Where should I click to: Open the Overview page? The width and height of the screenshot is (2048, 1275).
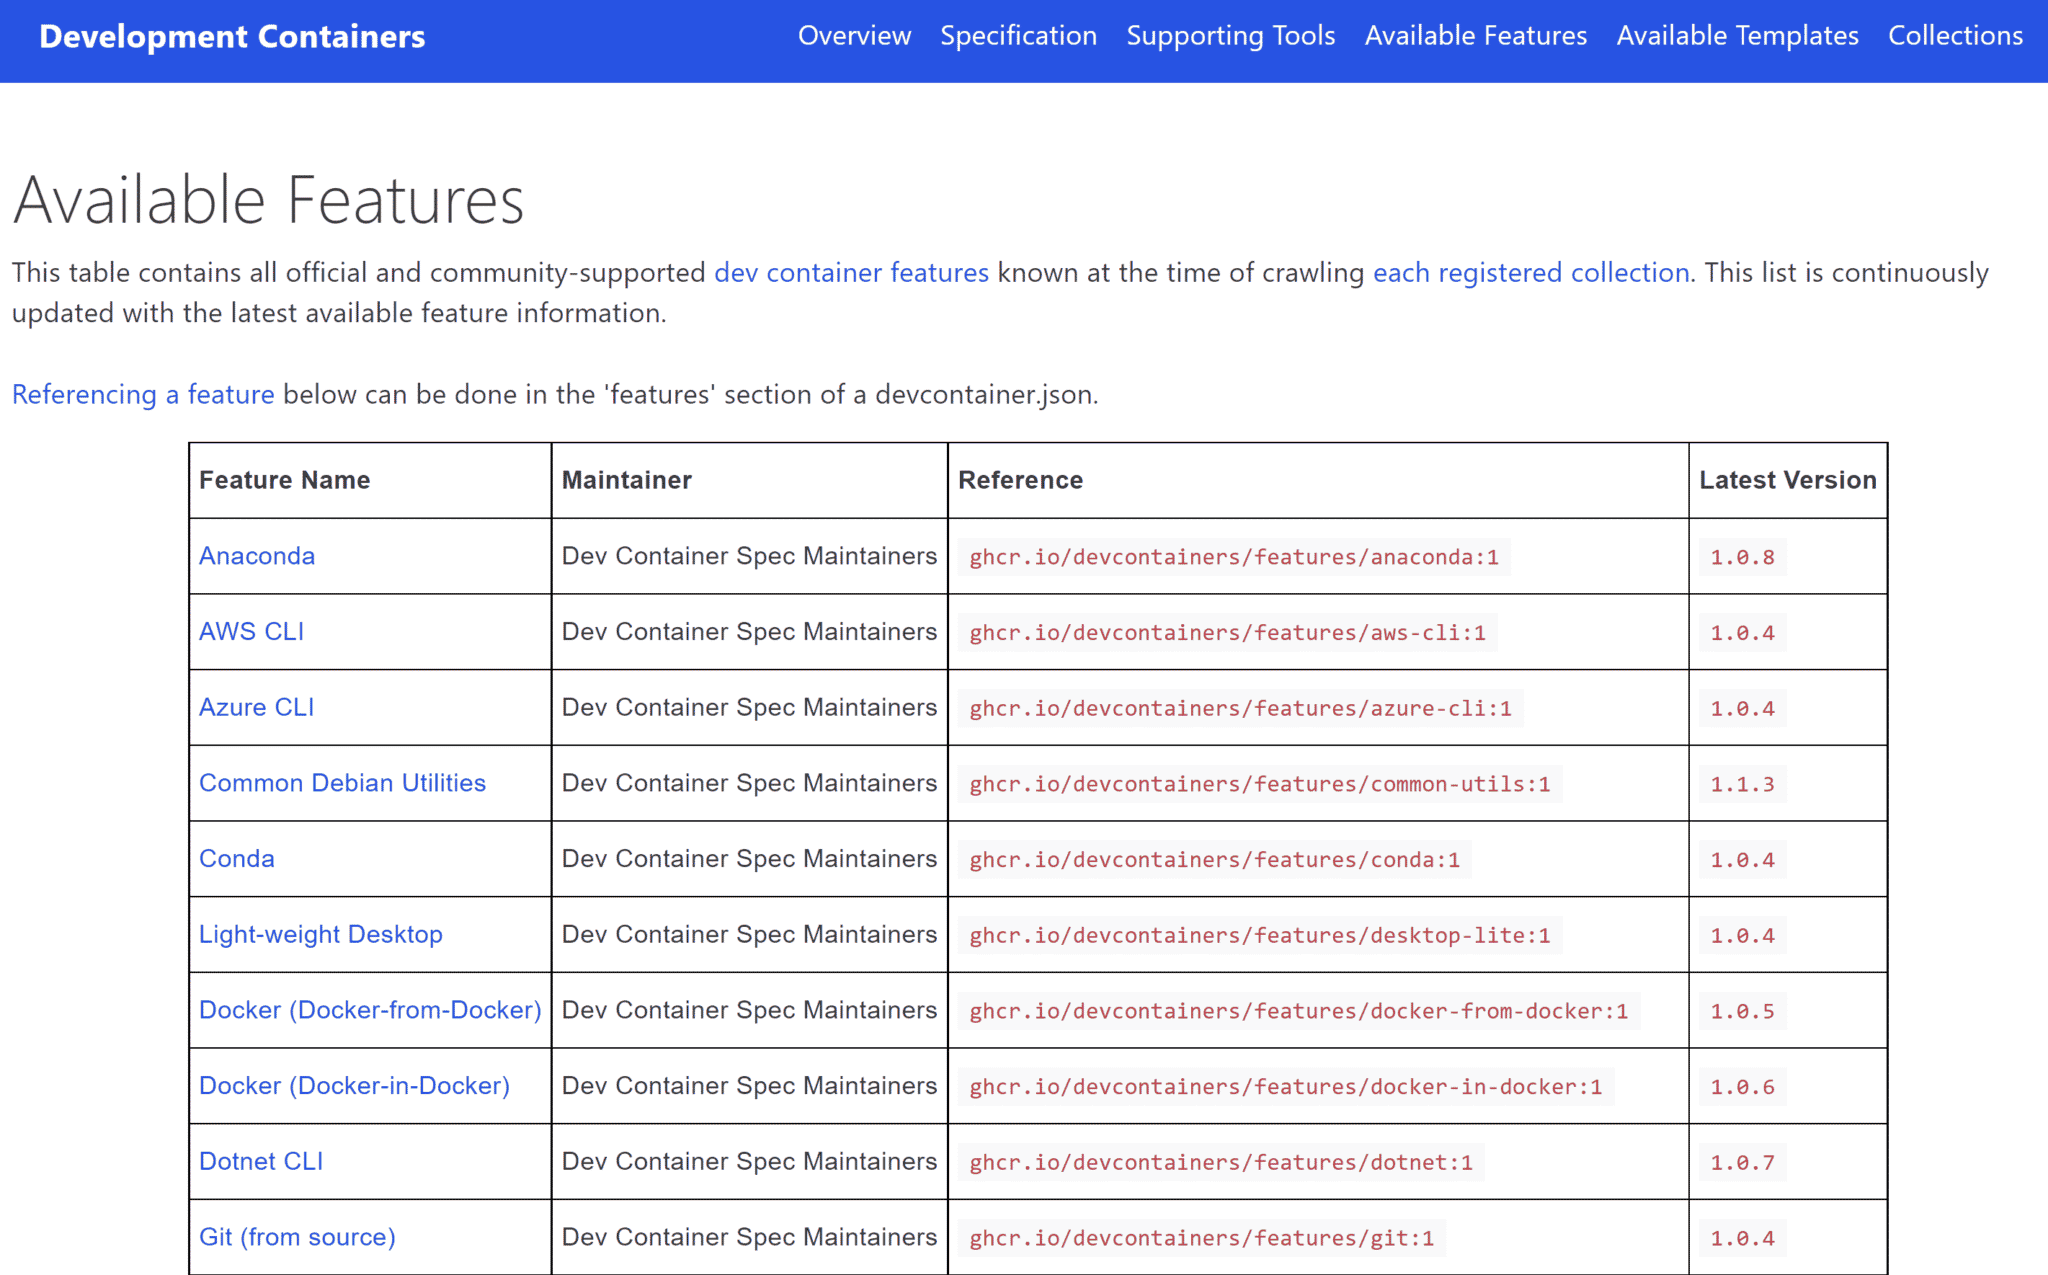click(854, 36)
